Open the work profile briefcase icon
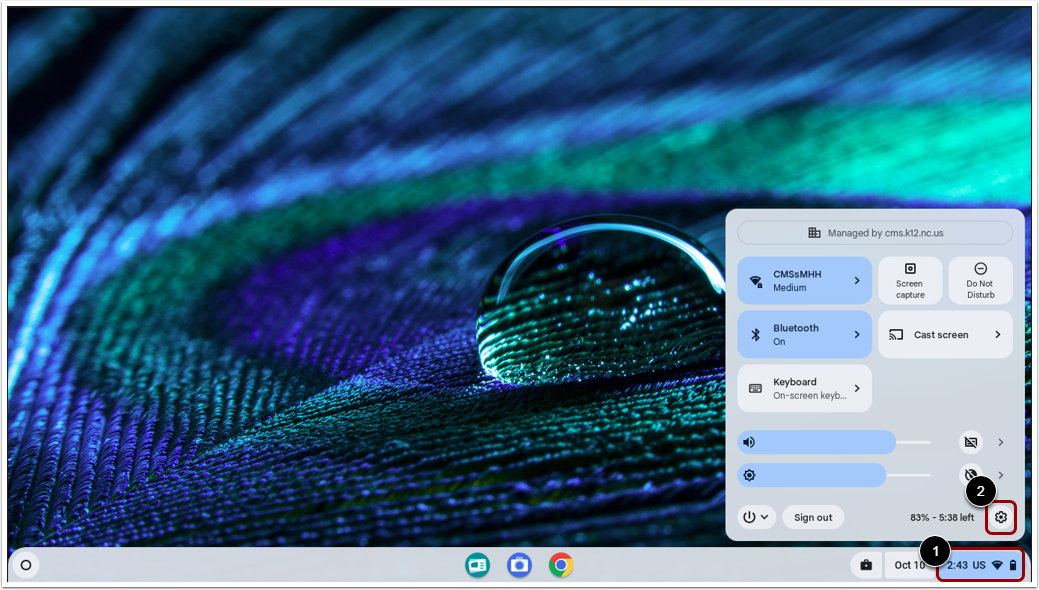Screen dimensions: 1039x590 tap(866, 565)
